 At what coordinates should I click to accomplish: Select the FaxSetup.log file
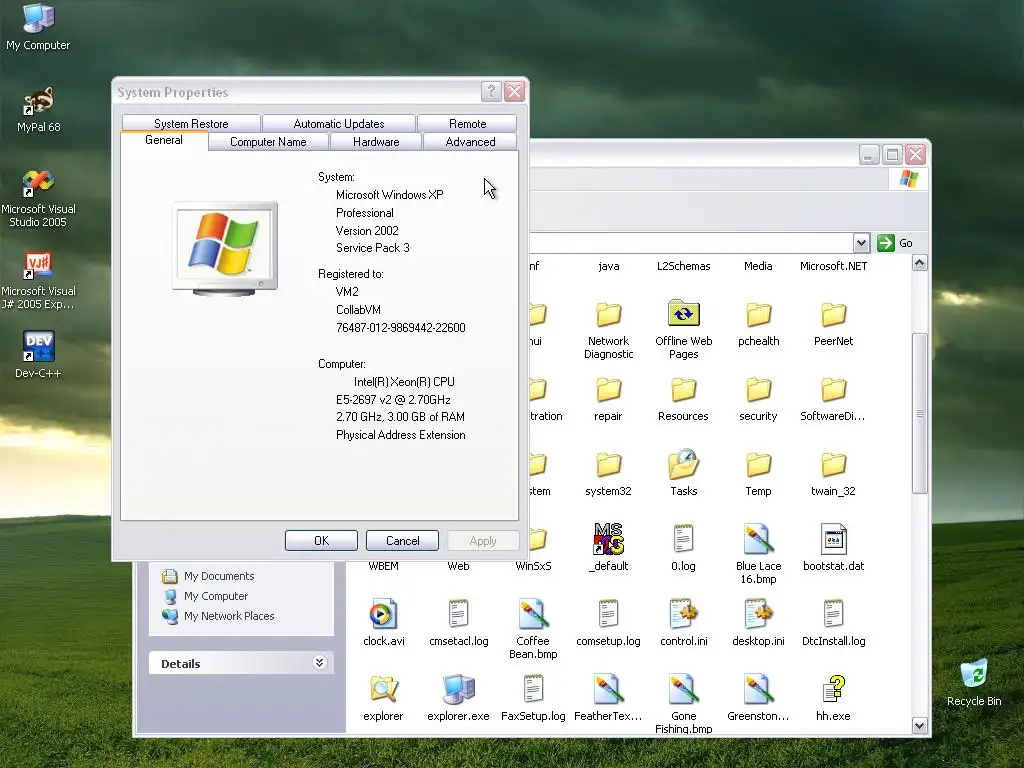click(533, 697)
